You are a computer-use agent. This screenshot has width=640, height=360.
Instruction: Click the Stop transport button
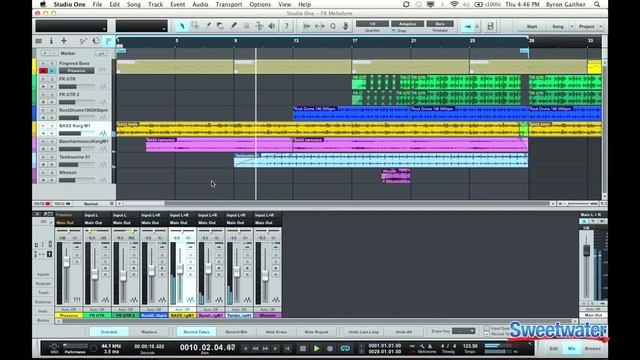(x=302, y=348)
